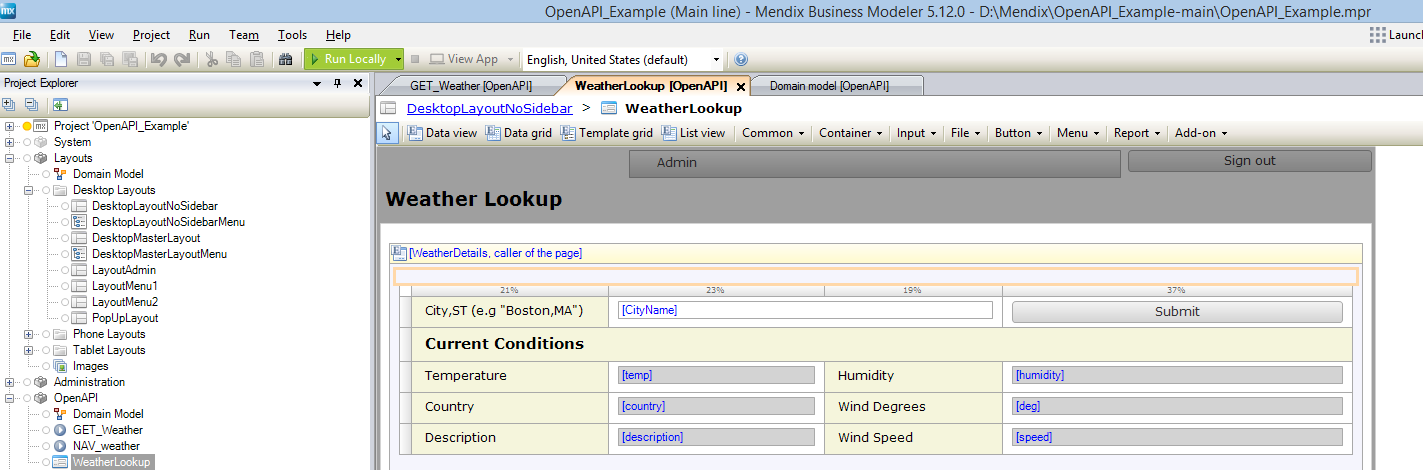Select the CityName input field
The image size is (1423, 470).
tap(805, 310)
